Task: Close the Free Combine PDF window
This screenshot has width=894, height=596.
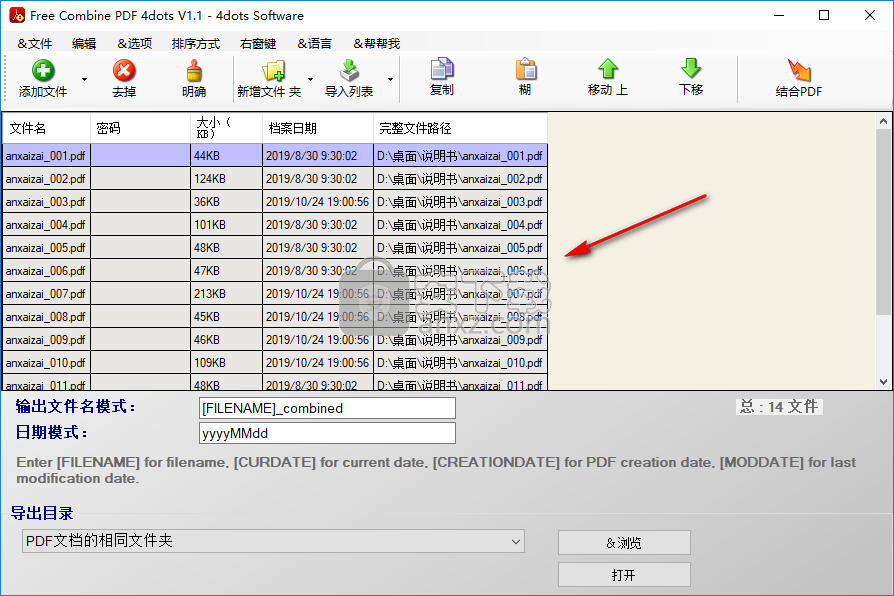Action: click(x=869, y=15)
